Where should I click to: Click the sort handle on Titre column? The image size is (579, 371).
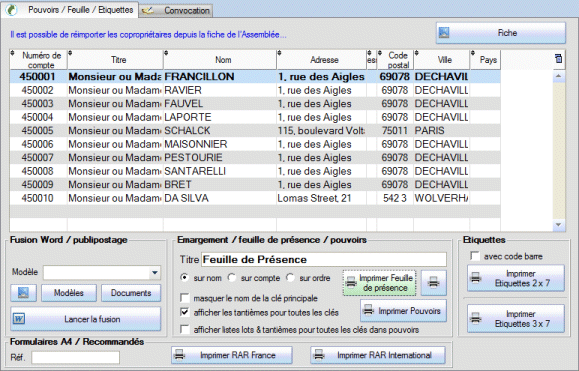tap(70, 53)
